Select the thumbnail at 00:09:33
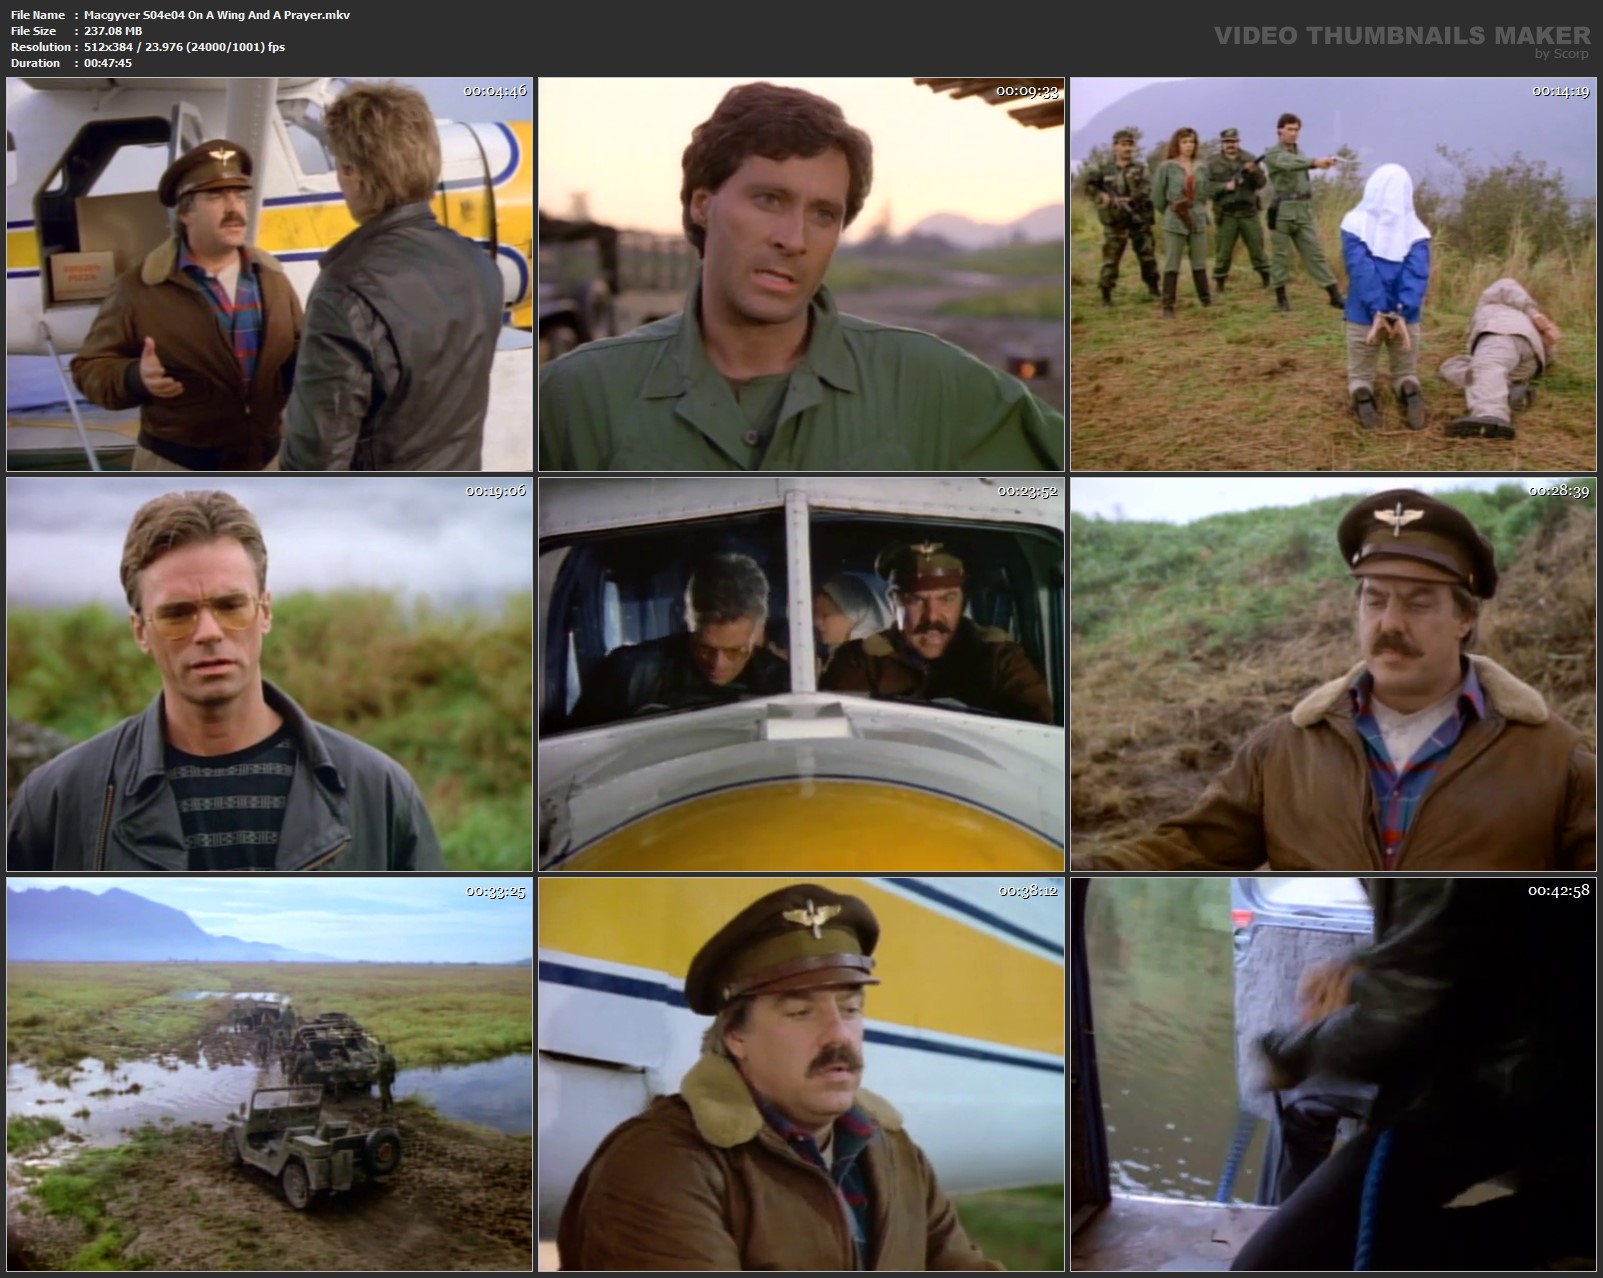 pyautogui.click(x=801, y=274)
